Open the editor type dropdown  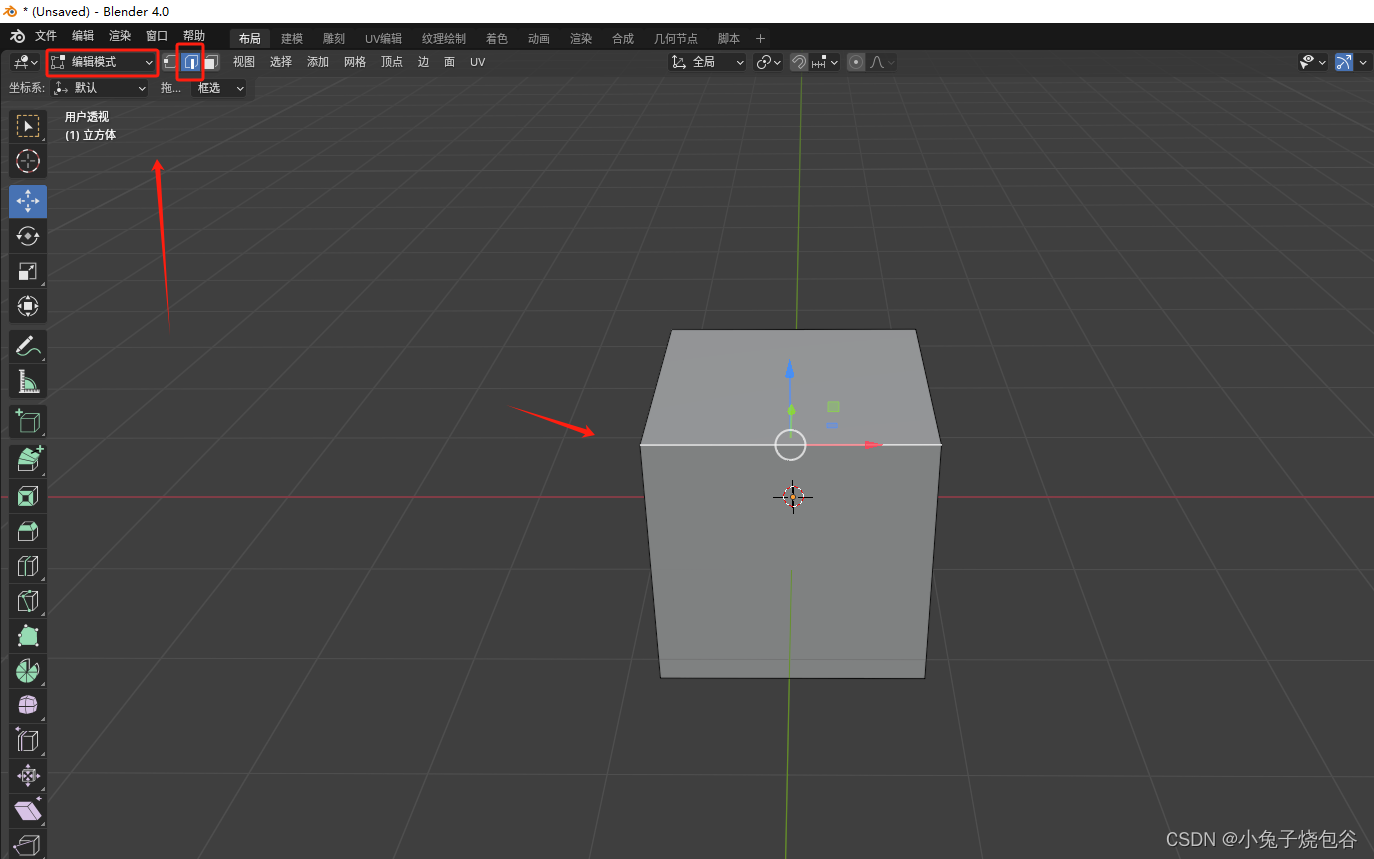tap(26, 62)
